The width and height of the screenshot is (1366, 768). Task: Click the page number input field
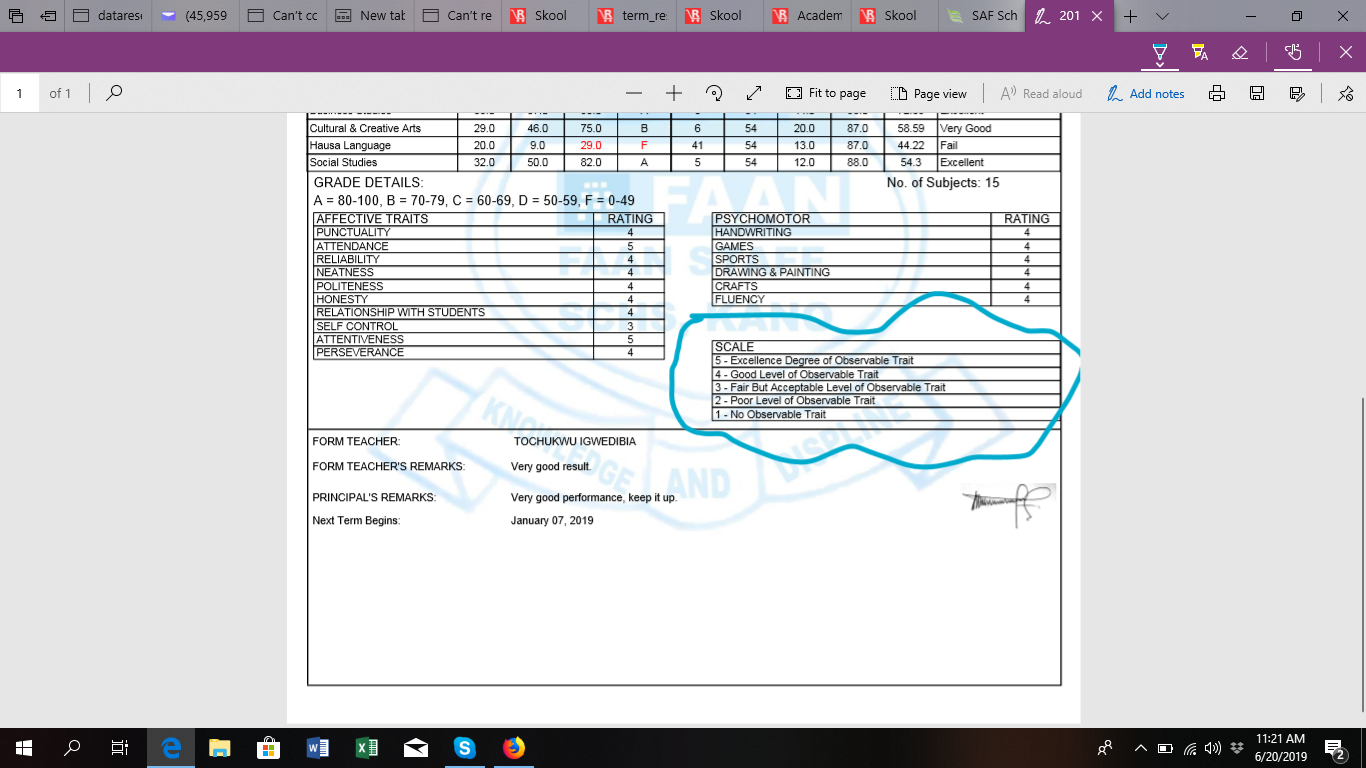[20, 93]
